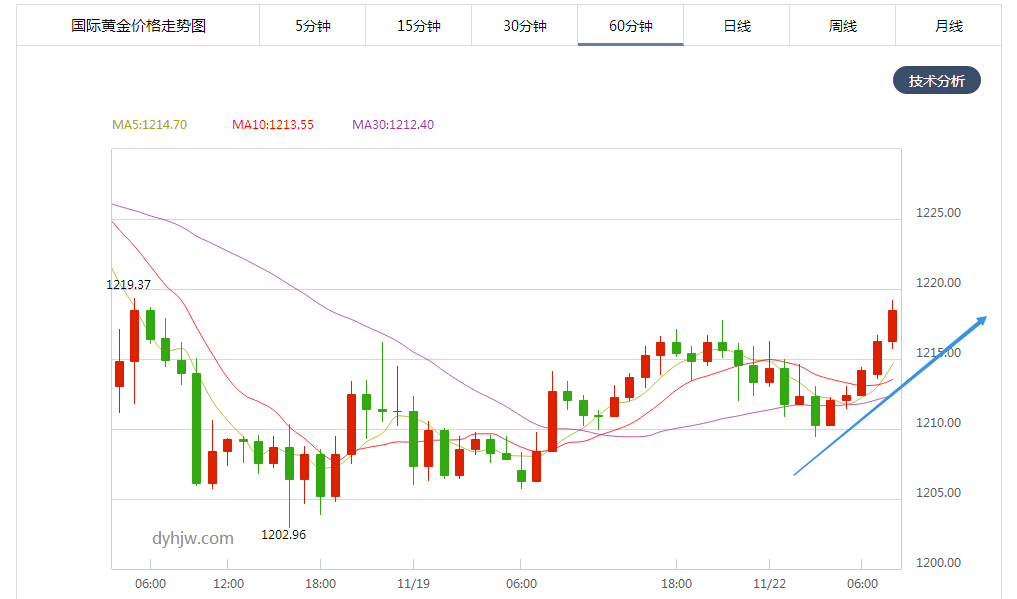The height and width of the screenshot is (599, 1017).
Task: Select the 11/19 date on the time axis
Action: (413, 584)
